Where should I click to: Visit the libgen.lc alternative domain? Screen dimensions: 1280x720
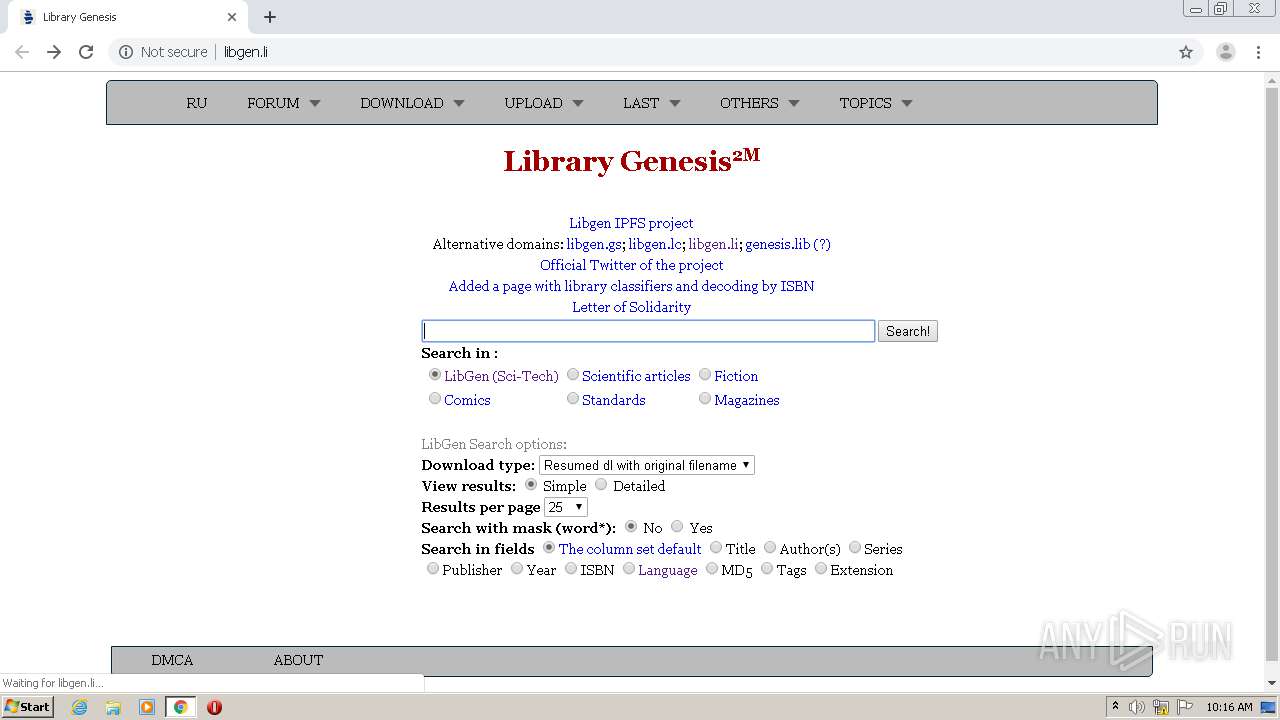(x=655, y=244)
